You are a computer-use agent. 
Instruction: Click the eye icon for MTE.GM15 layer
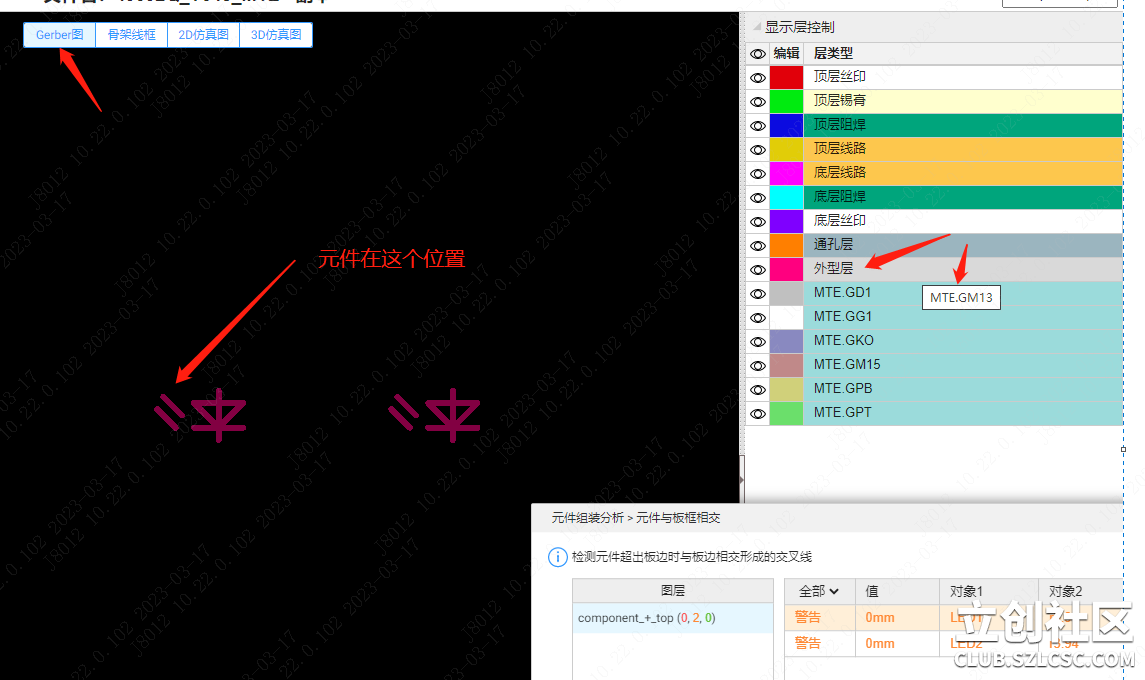(x=758, y=365)
